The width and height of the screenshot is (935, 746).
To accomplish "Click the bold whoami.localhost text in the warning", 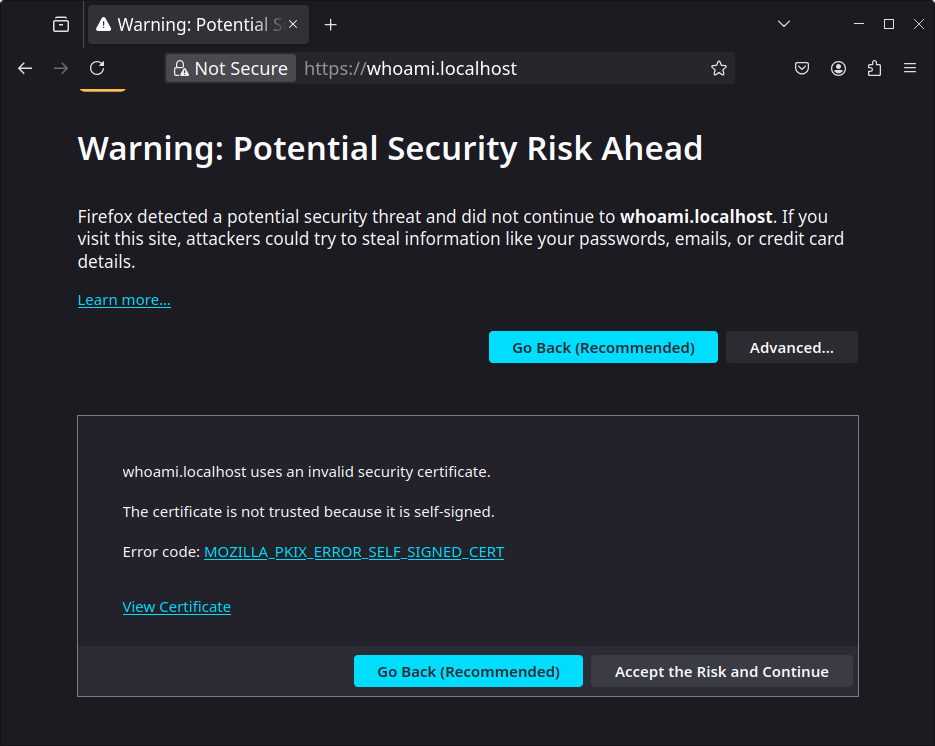I will coord(696,216).
